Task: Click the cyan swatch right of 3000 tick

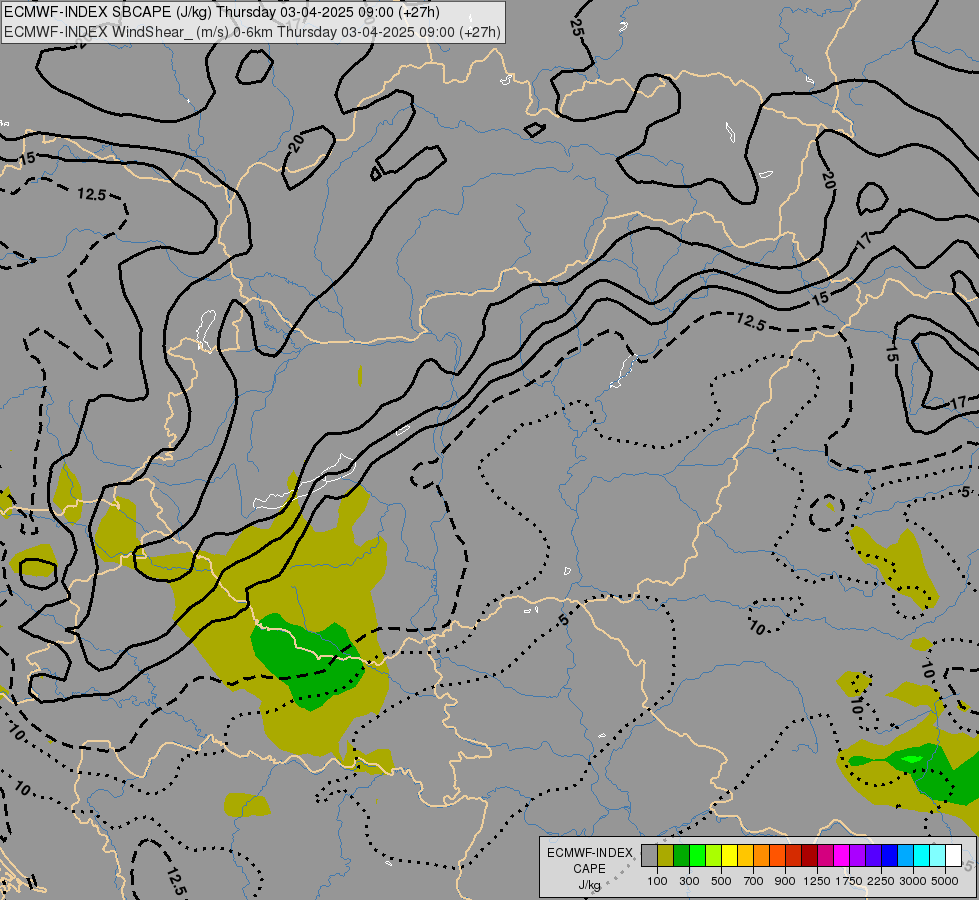Action: pos(921,855)
